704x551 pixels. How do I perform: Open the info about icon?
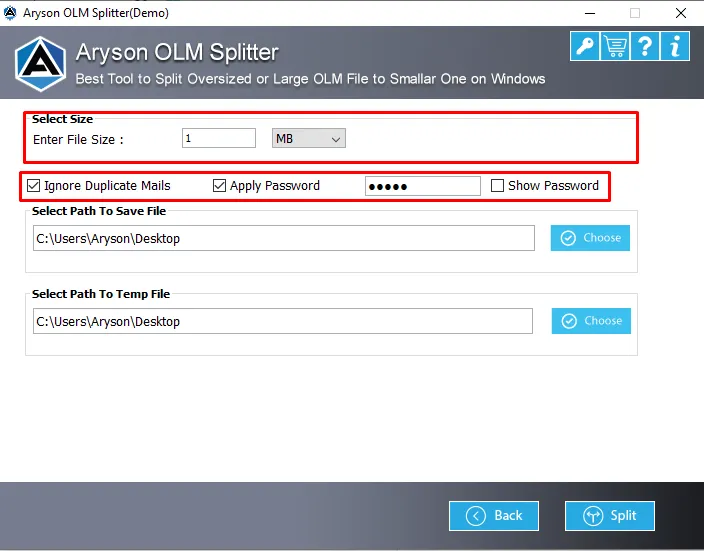click(675, 46)
